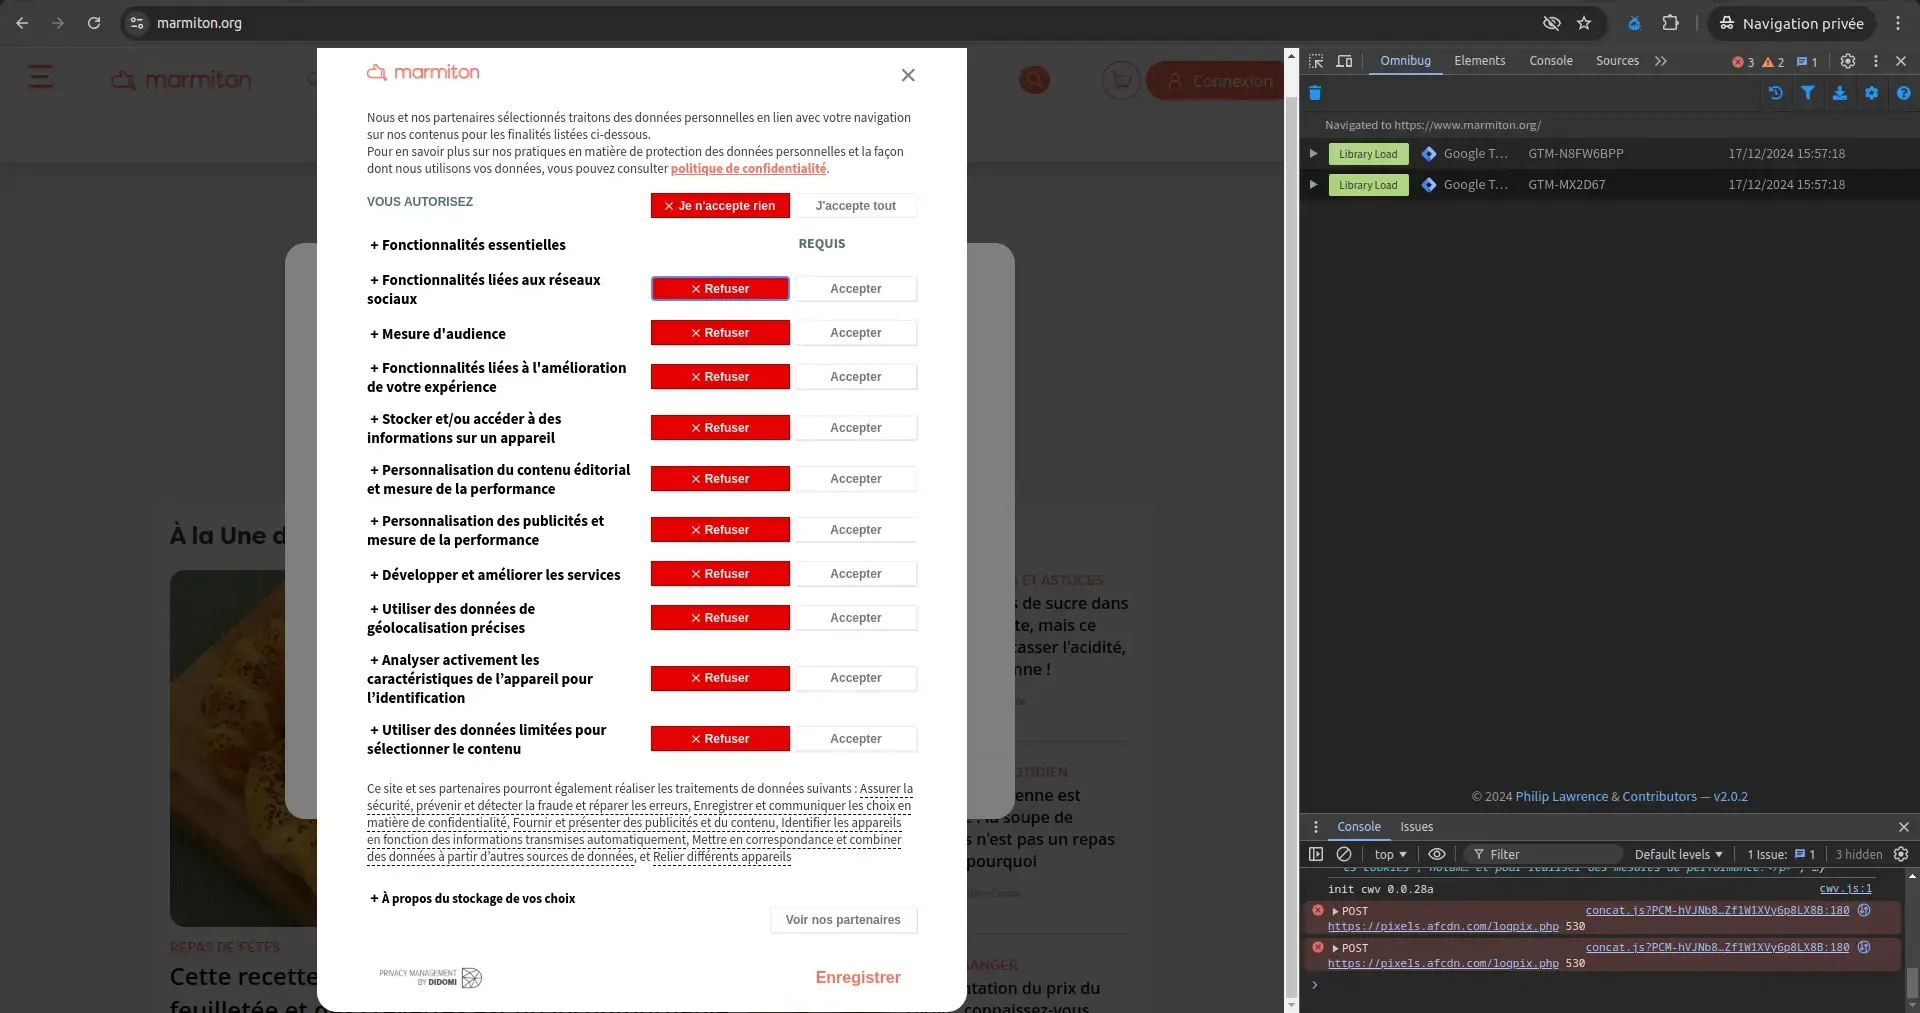
Task: Clear Omnibug requests with the trash icon
Action: pos(1315,93)
